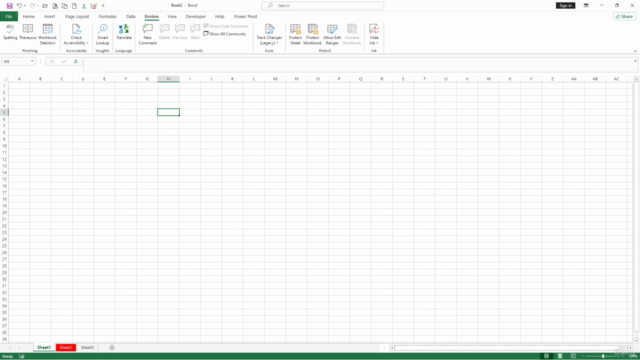Open the Formulas tab
The height and width of the screenshot is (360, 640).
pyautogui.click(x=107, y=17)
